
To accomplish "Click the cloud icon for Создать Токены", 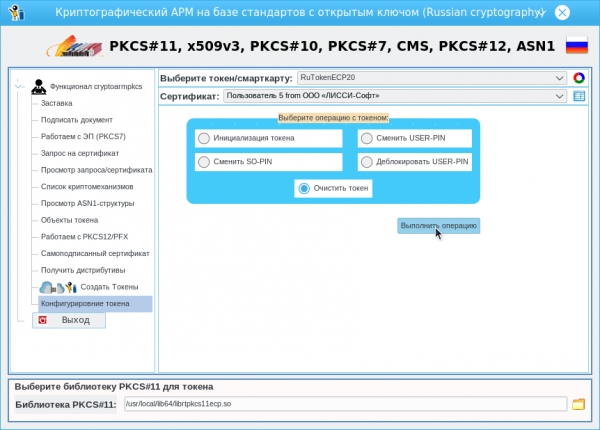I will [50, 287].
